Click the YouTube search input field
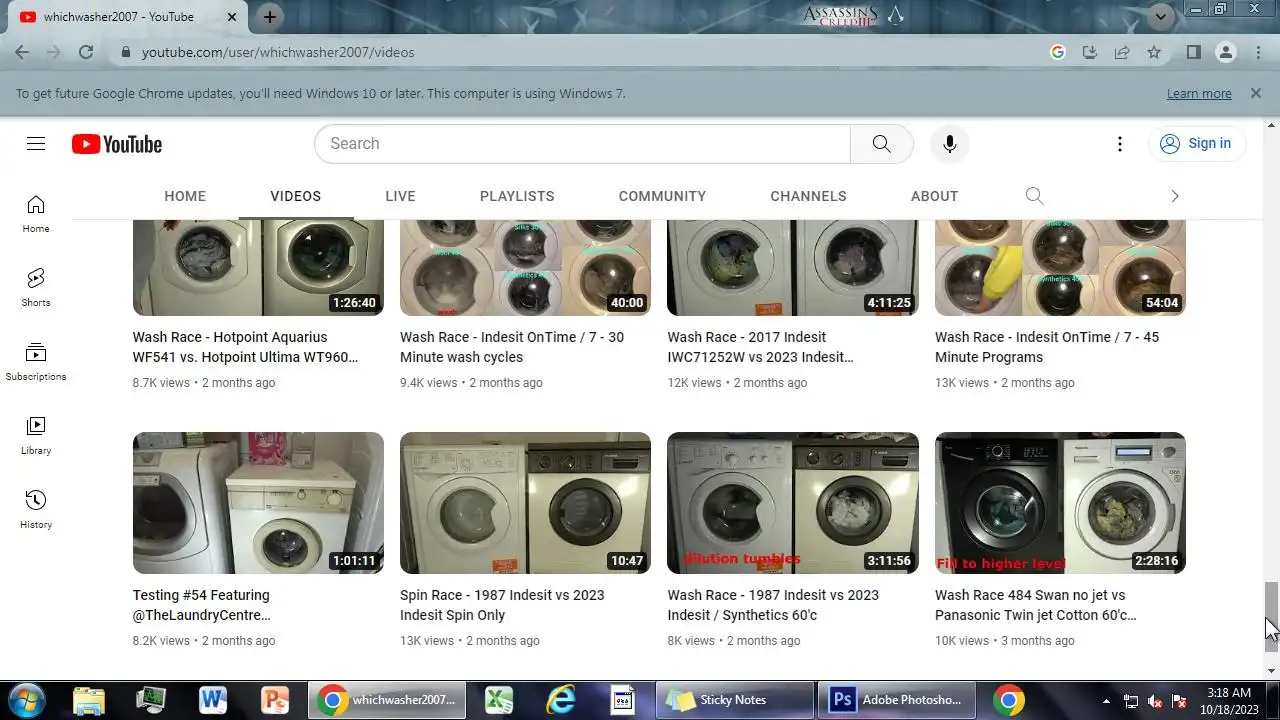This screenshot has height=720, width=1280. click(582, 144)
